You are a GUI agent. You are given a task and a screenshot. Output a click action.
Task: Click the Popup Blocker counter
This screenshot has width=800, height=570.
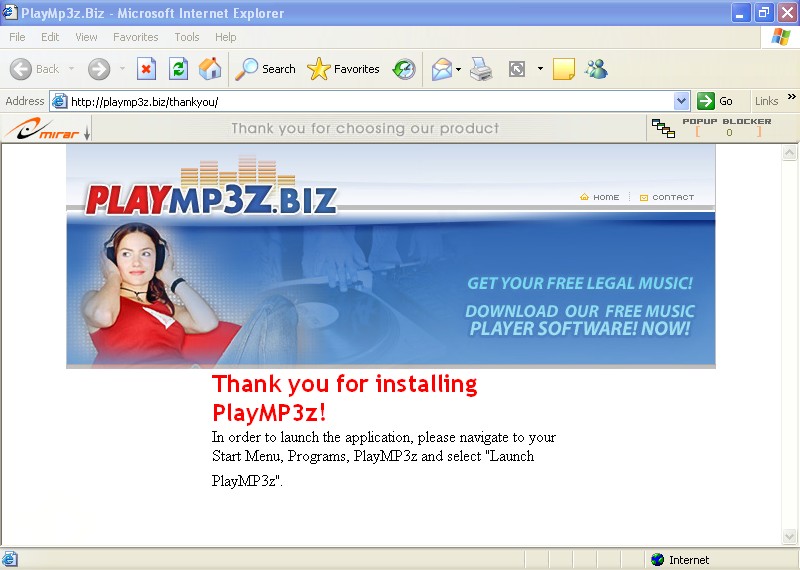tap(729, 133)
